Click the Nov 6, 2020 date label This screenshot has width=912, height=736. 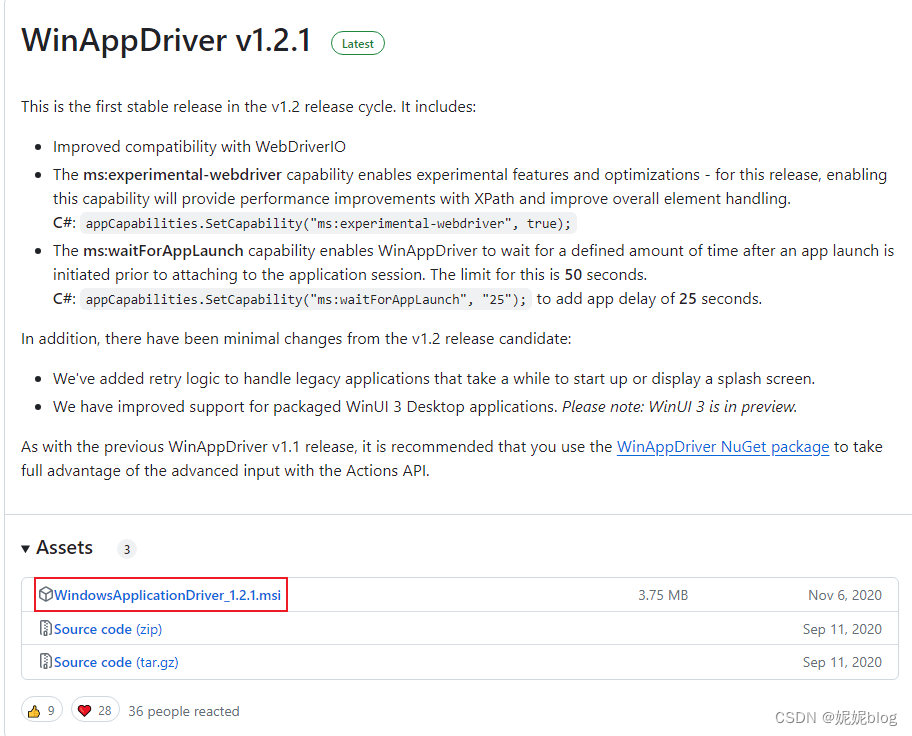tap(845, 594)
